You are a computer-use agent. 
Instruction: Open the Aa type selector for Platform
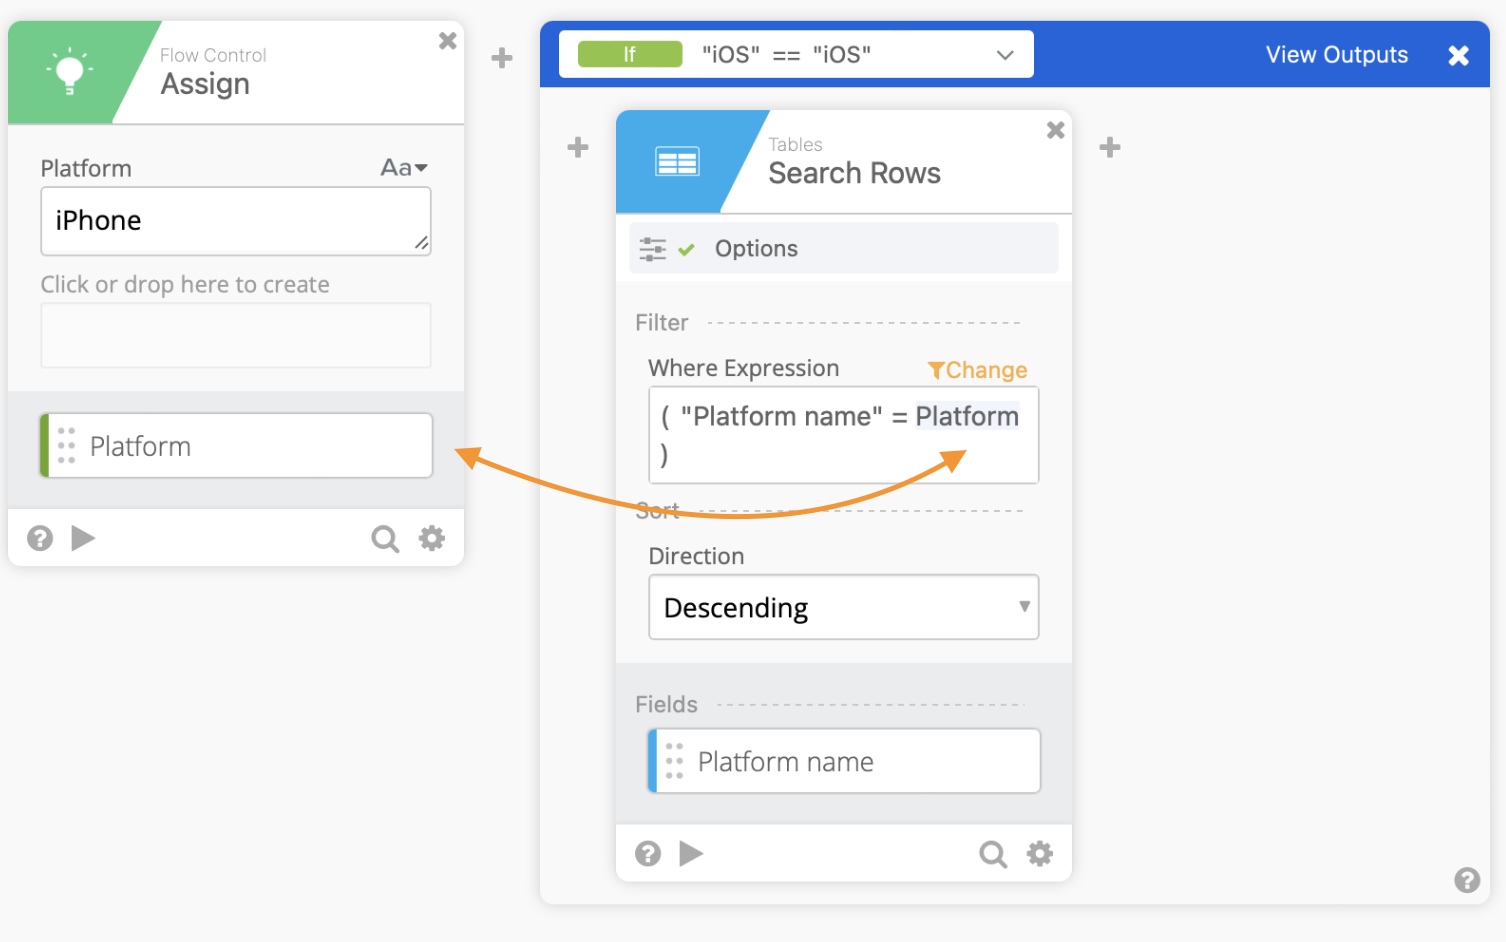click(403, 168)
